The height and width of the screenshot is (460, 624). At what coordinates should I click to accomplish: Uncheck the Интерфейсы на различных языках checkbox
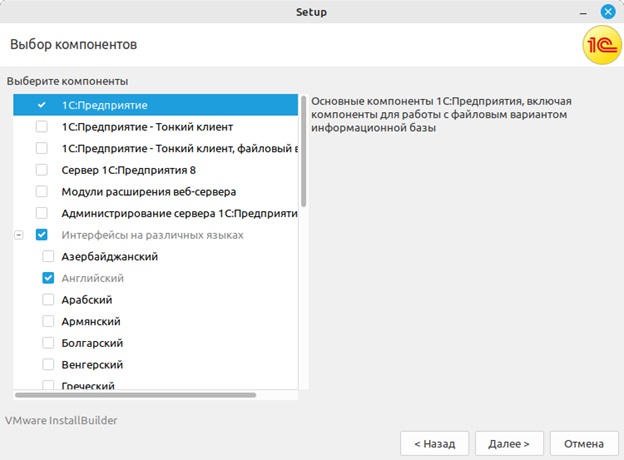click(41, 235)
